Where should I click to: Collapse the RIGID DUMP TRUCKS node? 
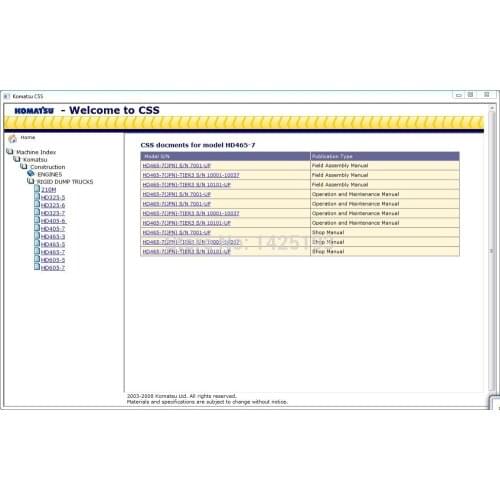pos(65,182)
